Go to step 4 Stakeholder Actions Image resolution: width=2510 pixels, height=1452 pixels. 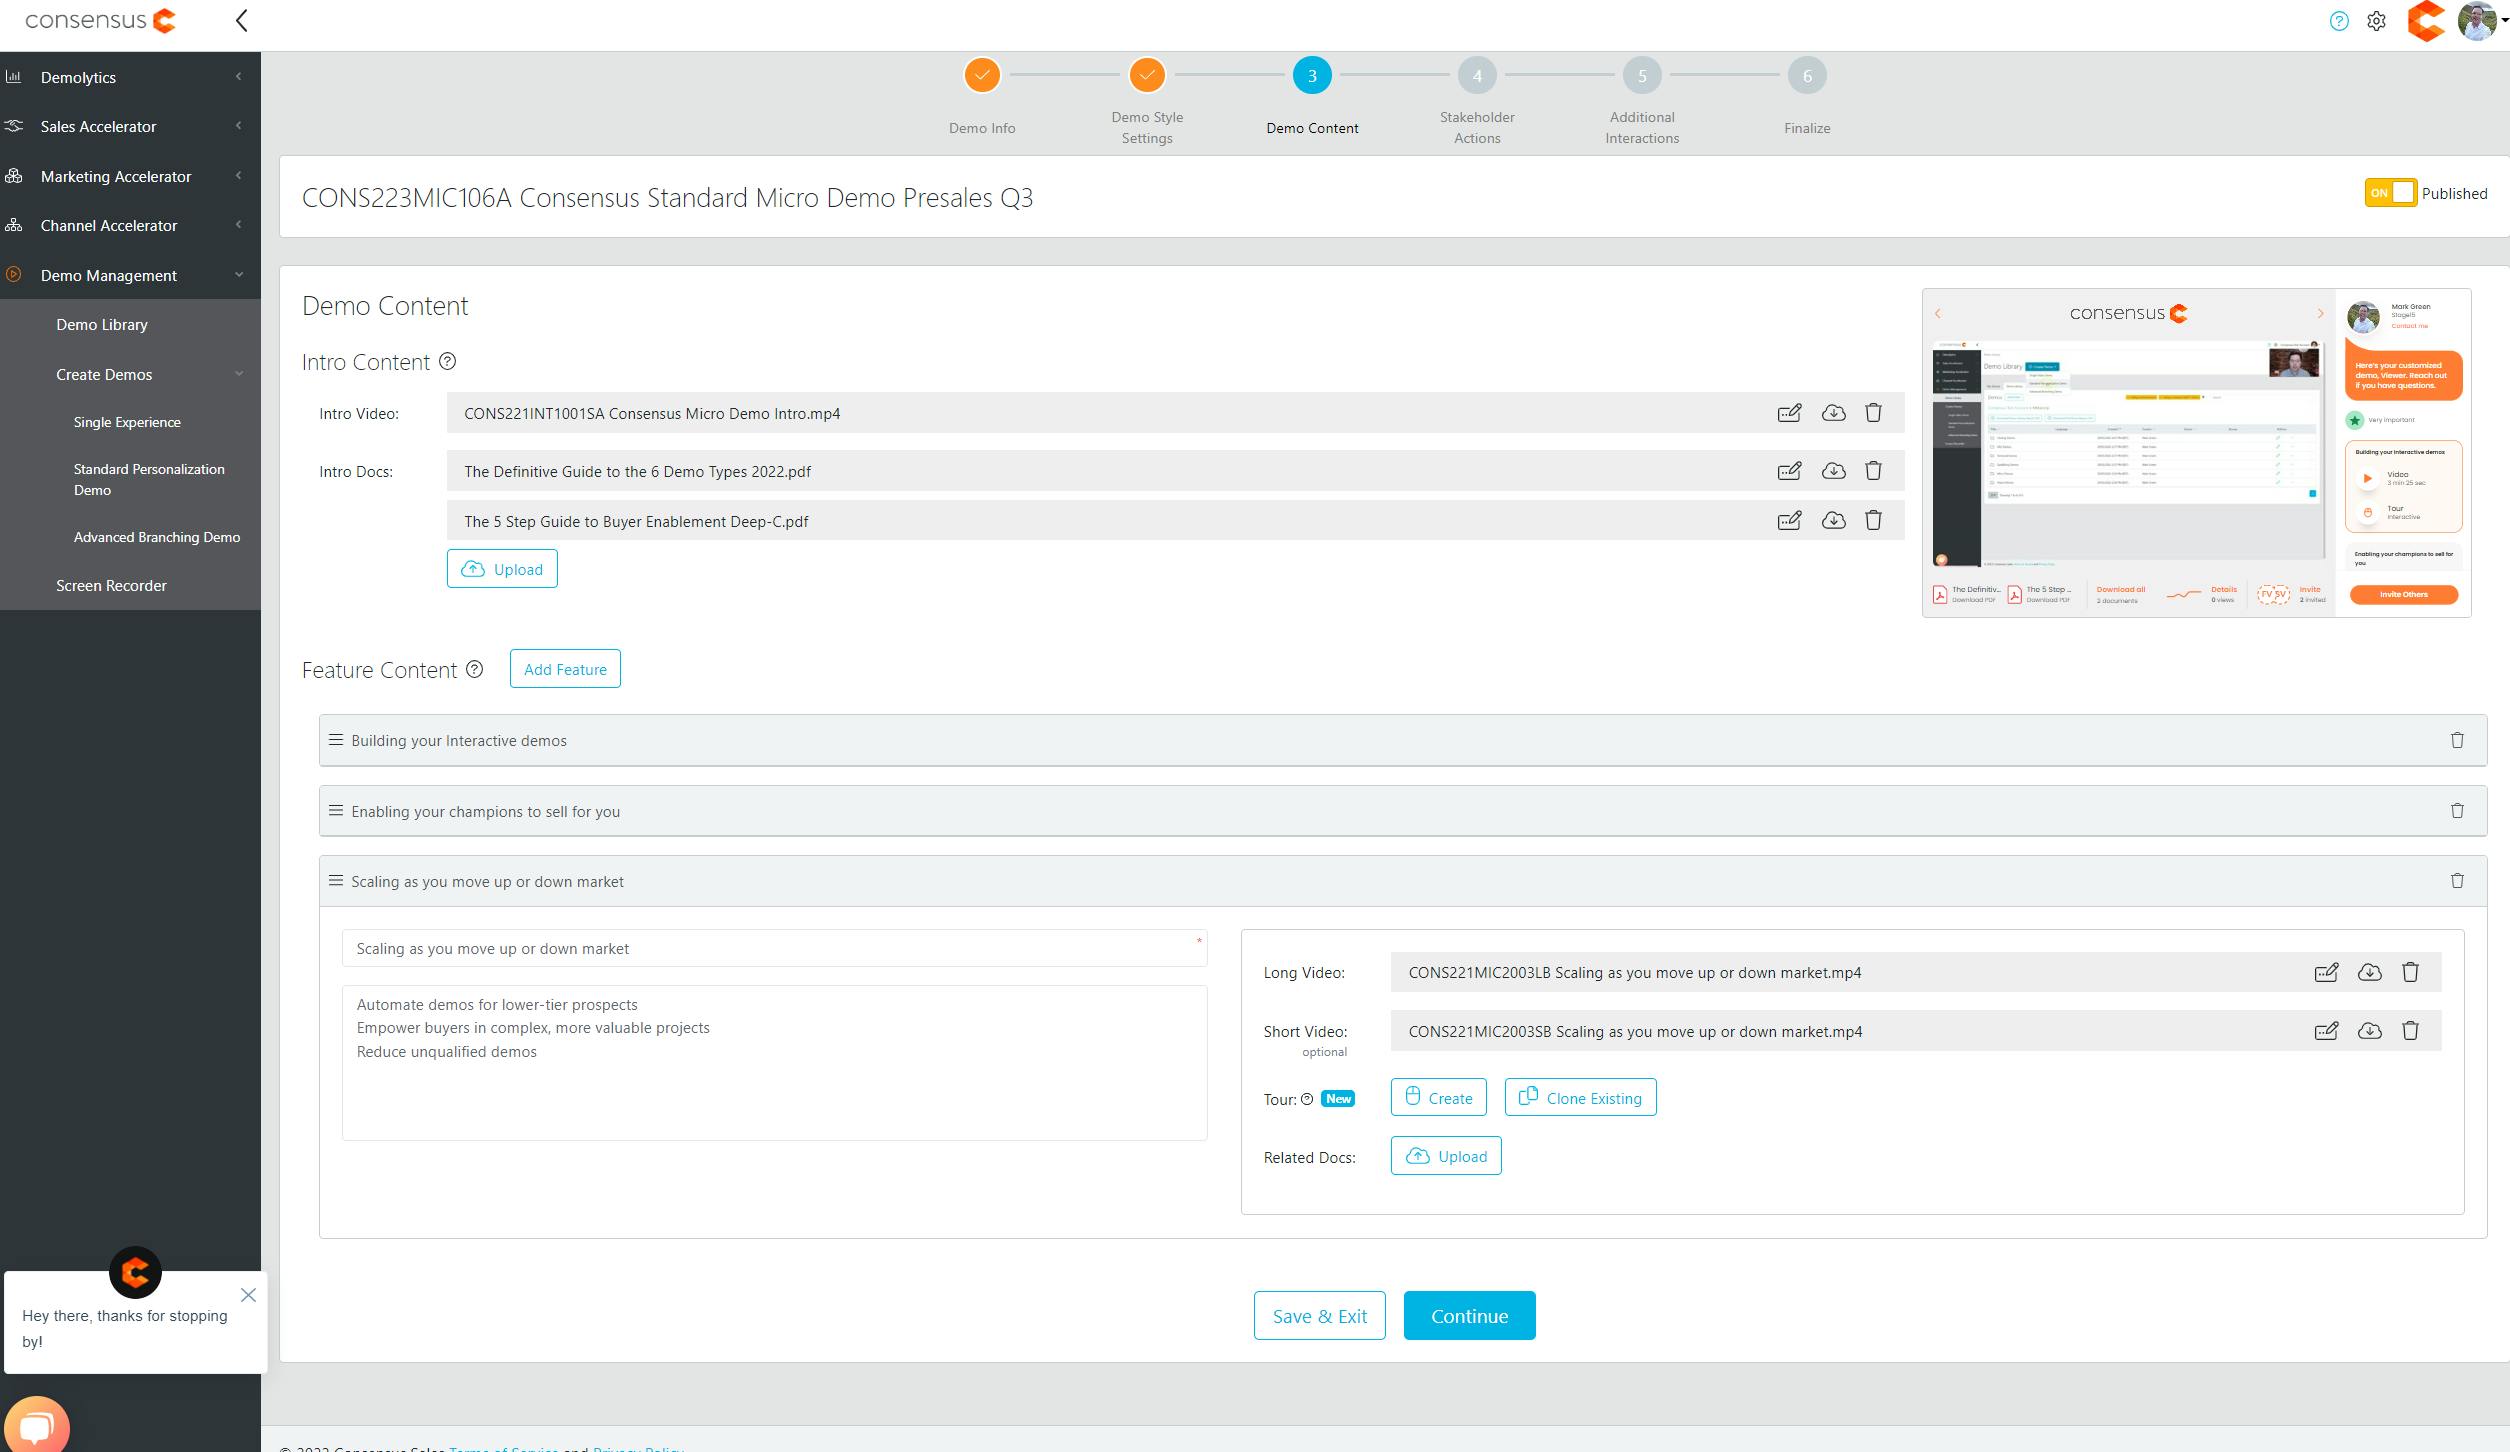(1476, 76)
